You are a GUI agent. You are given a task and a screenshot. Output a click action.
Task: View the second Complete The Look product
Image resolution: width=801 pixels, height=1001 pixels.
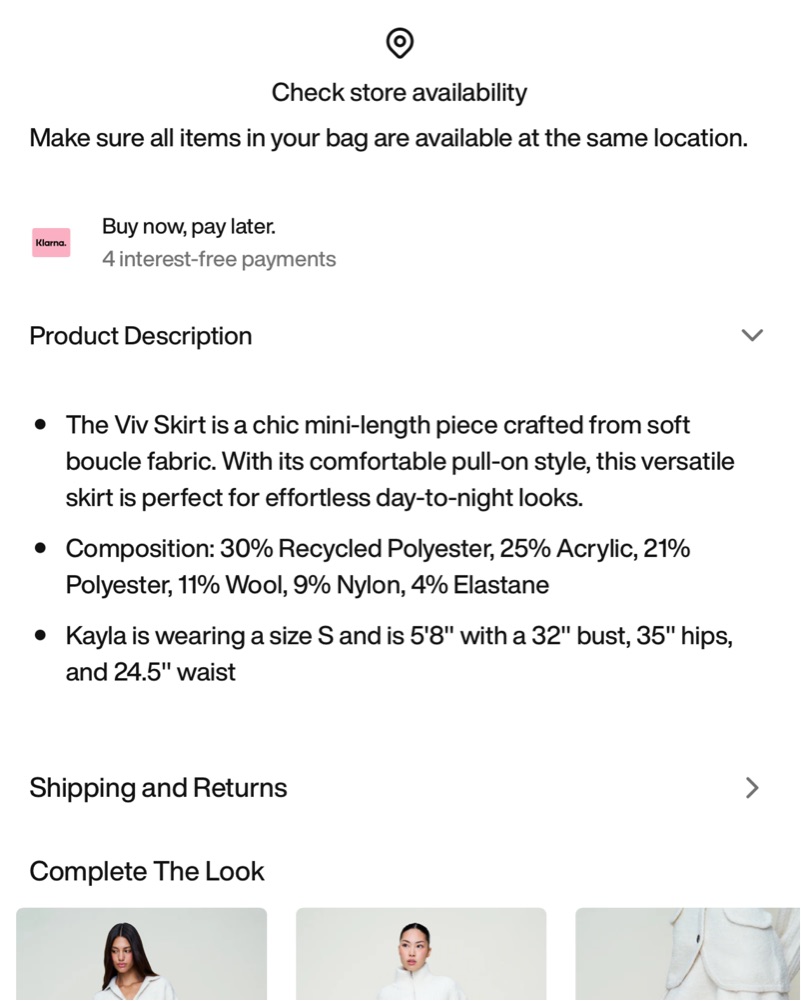coord(421,954)
